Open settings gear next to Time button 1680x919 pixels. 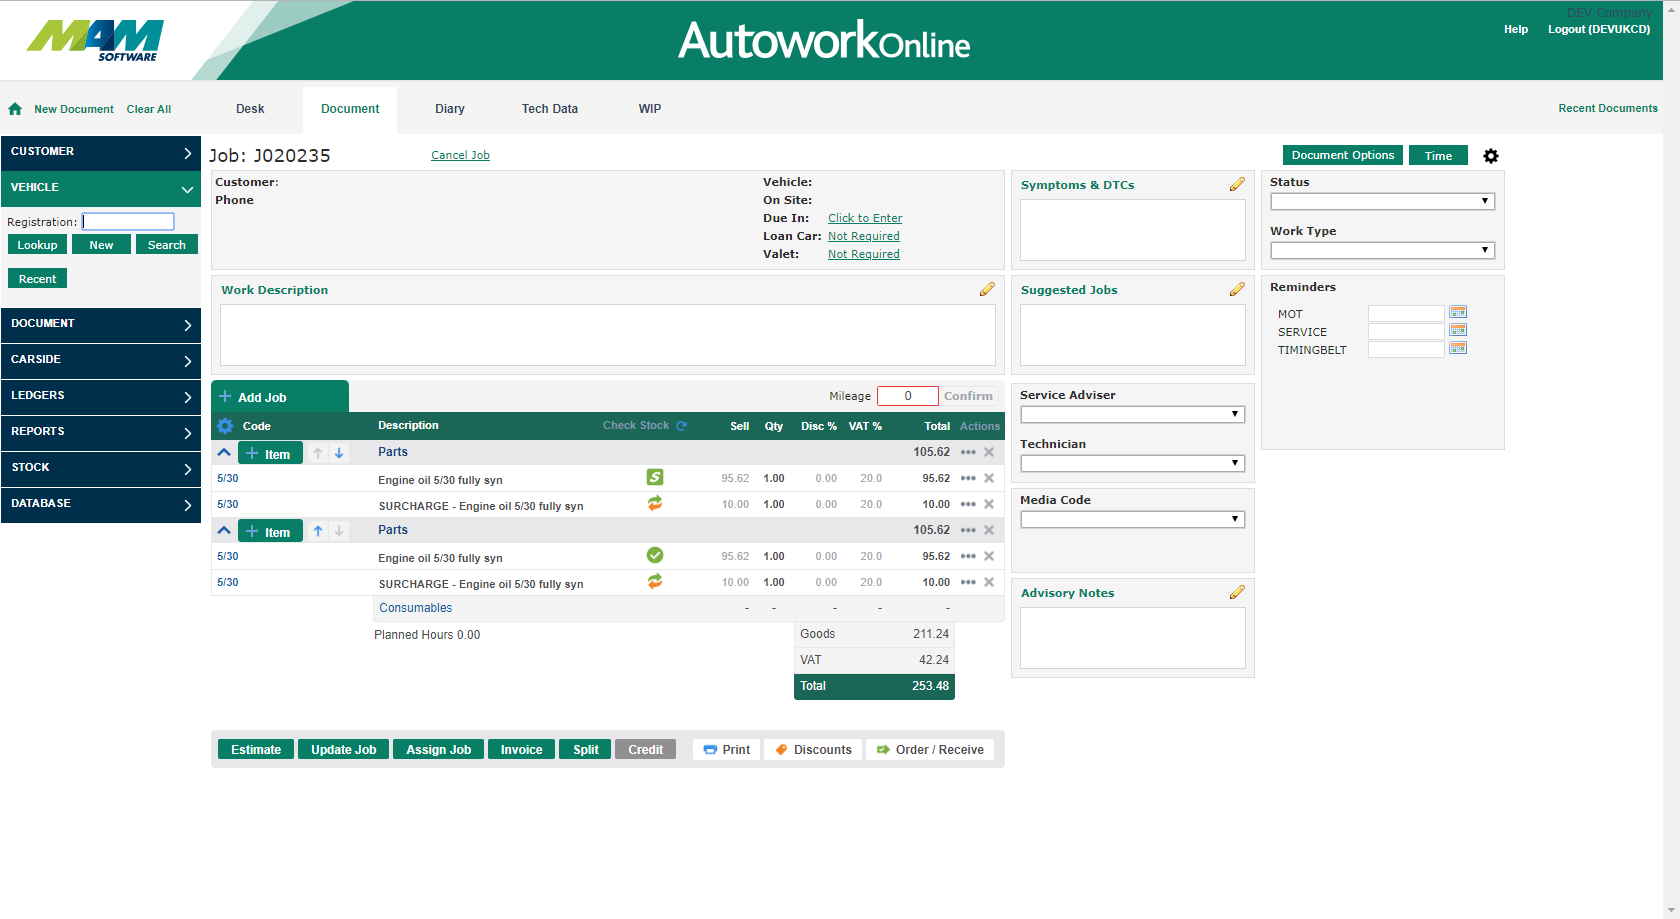tap(1490, 156)
